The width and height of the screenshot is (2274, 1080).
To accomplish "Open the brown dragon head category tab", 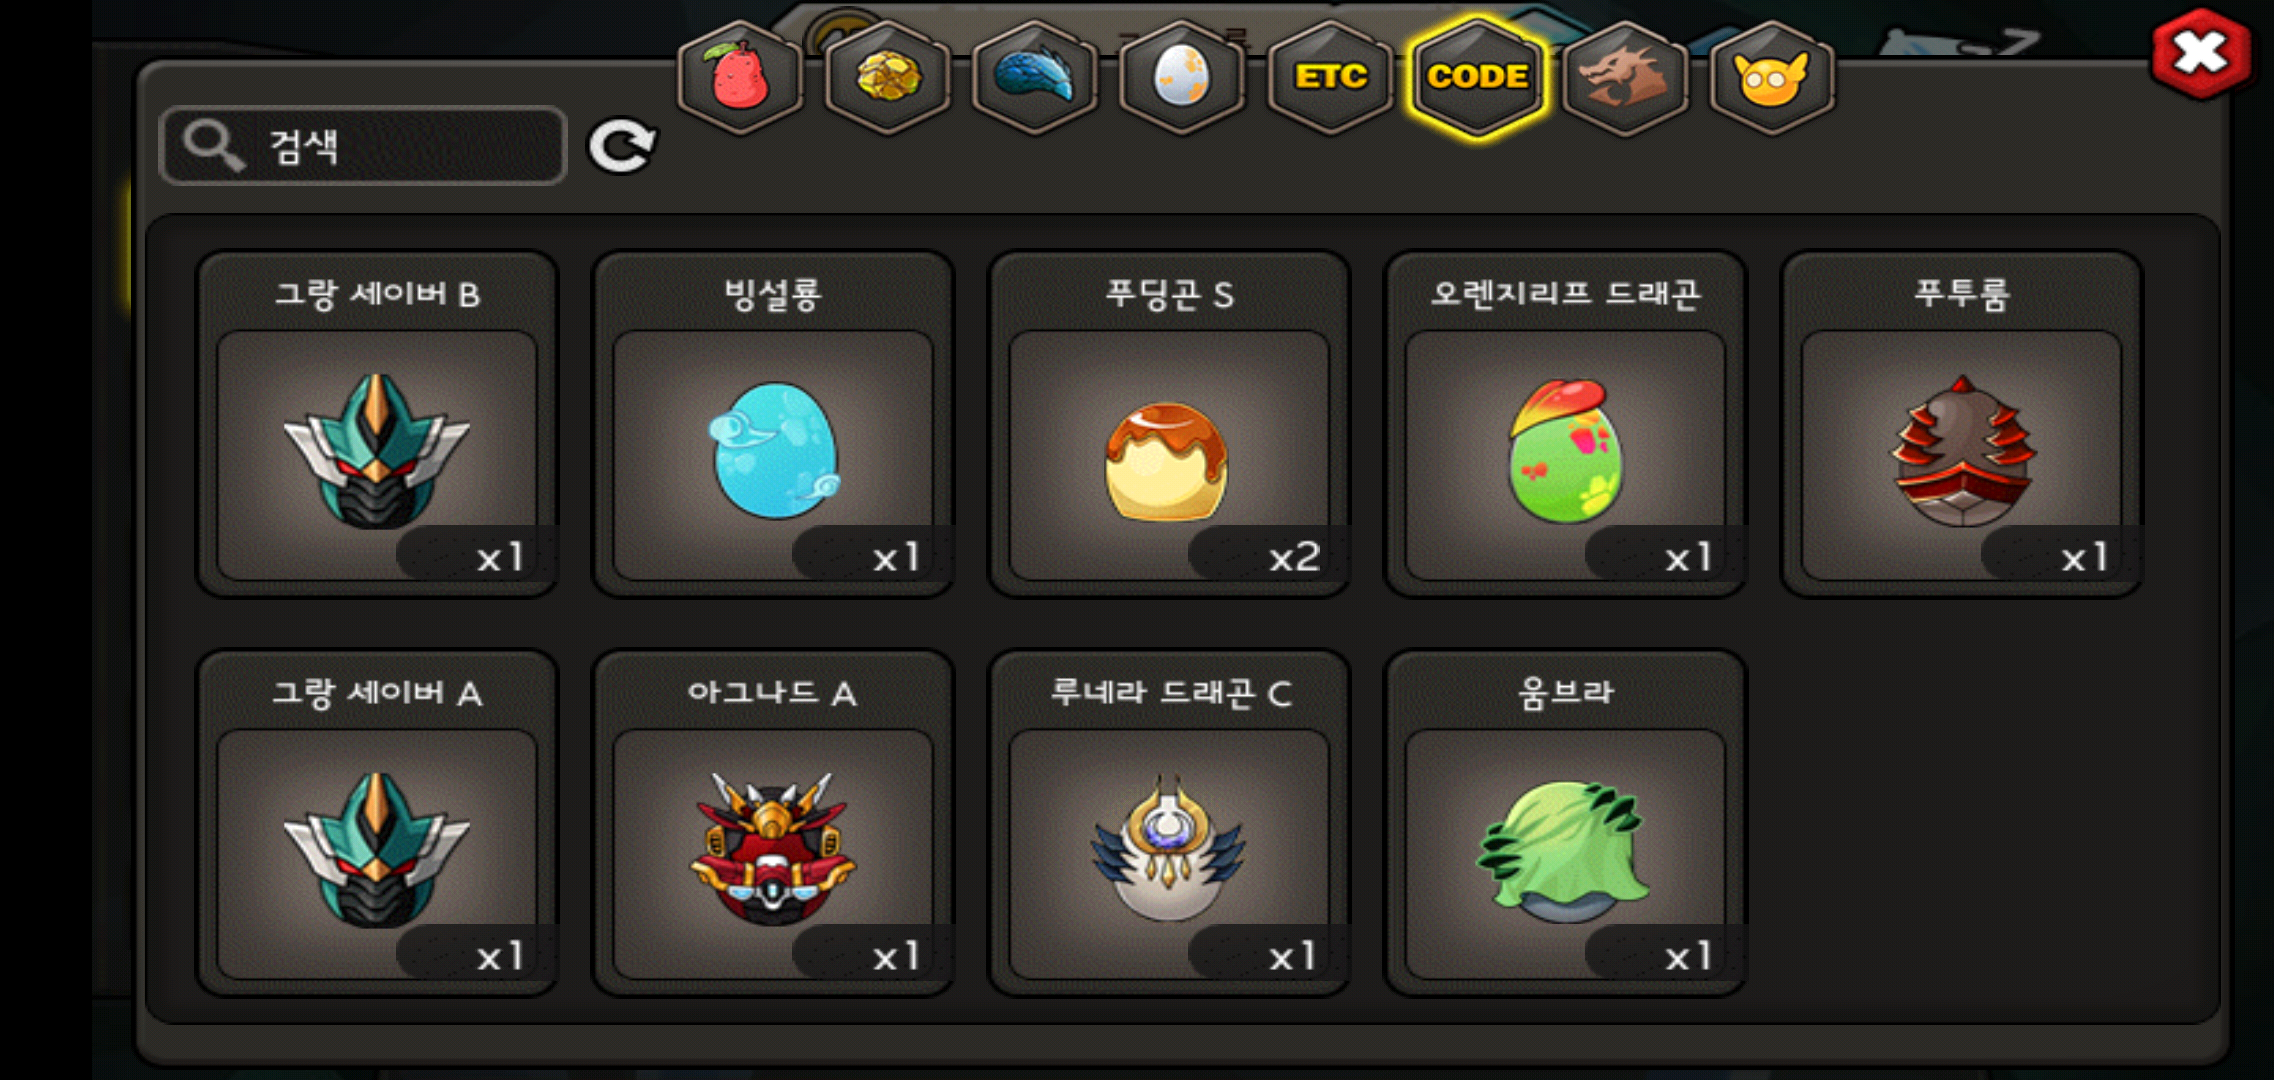I will (x=1625, y=77).
